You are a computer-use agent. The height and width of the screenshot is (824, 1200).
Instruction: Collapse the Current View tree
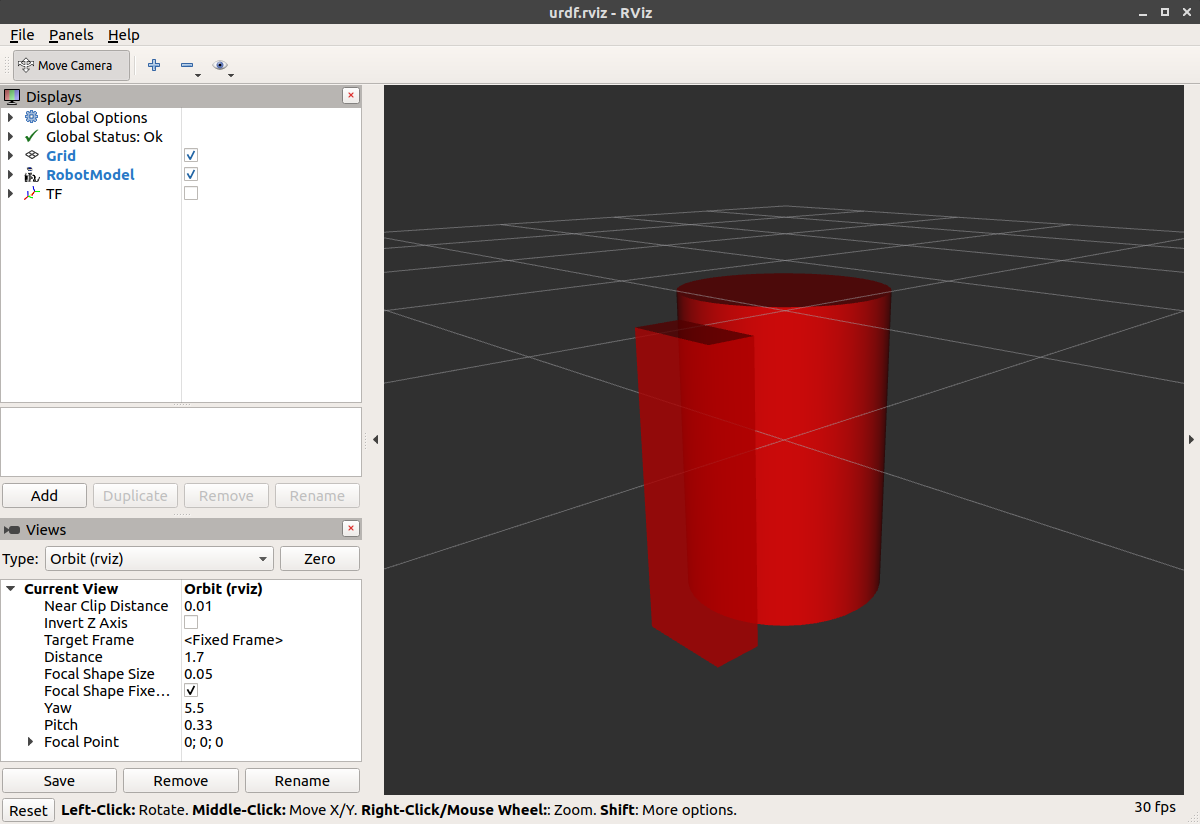[11, 589]
